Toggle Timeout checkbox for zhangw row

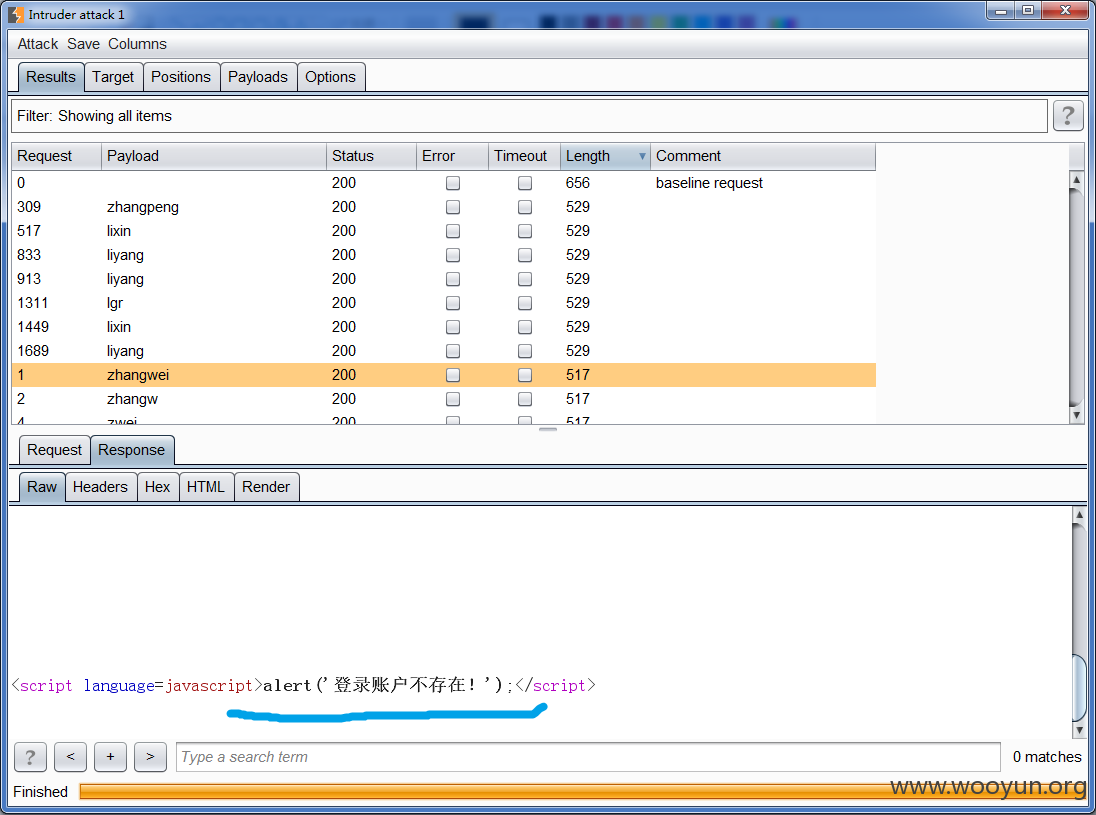pyautogui.click(x=525, y=399)
